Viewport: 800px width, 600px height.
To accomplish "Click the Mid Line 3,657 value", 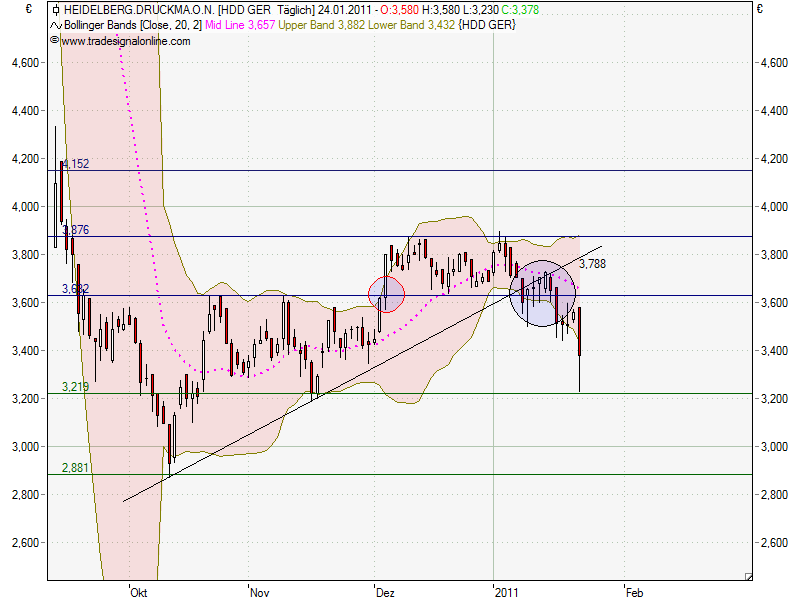I will pos(240,25).
